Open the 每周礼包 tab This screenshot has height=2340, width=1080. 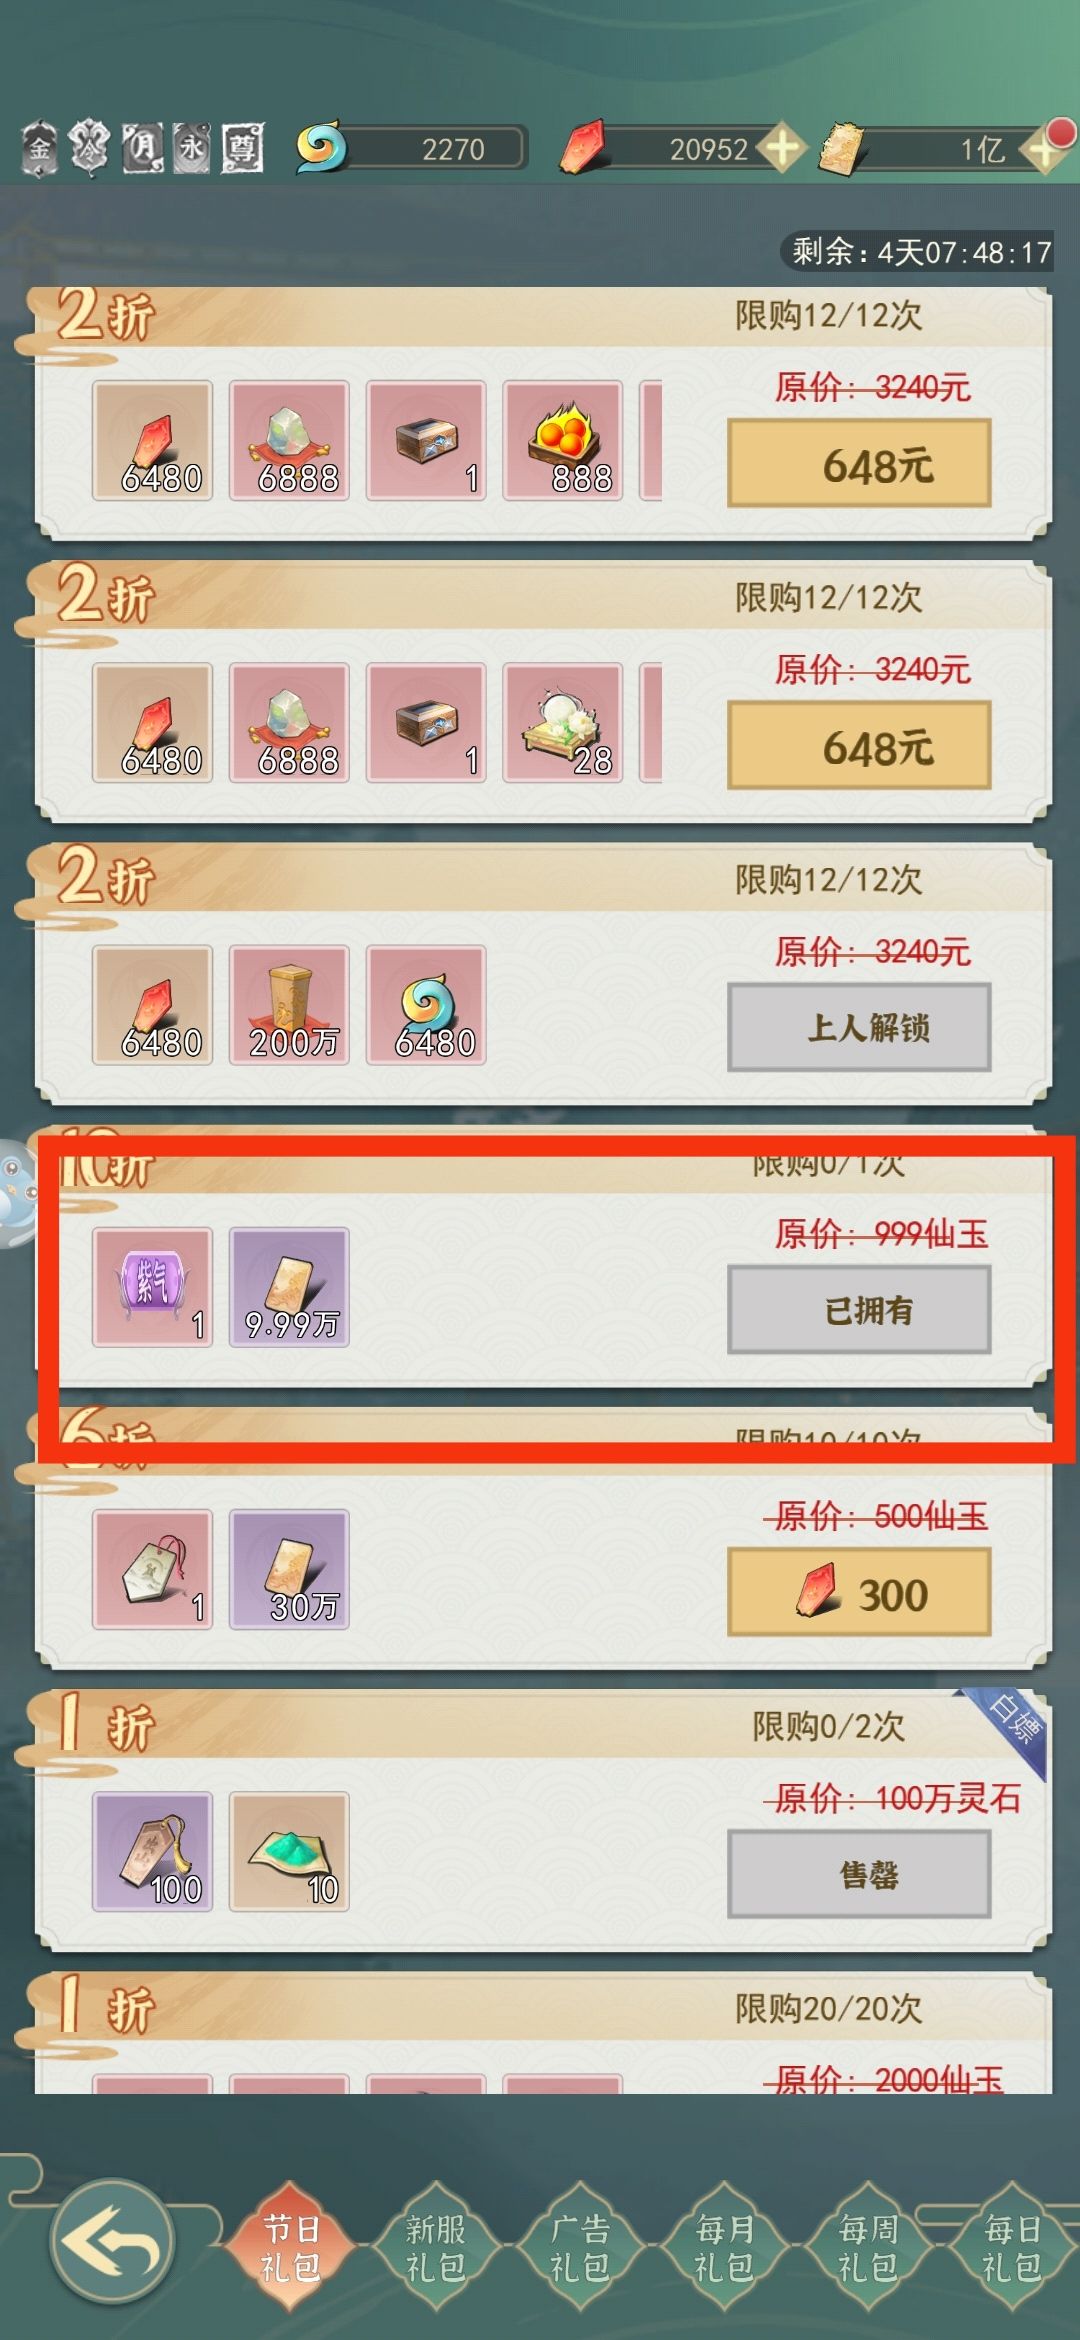tap(868, 2247)
